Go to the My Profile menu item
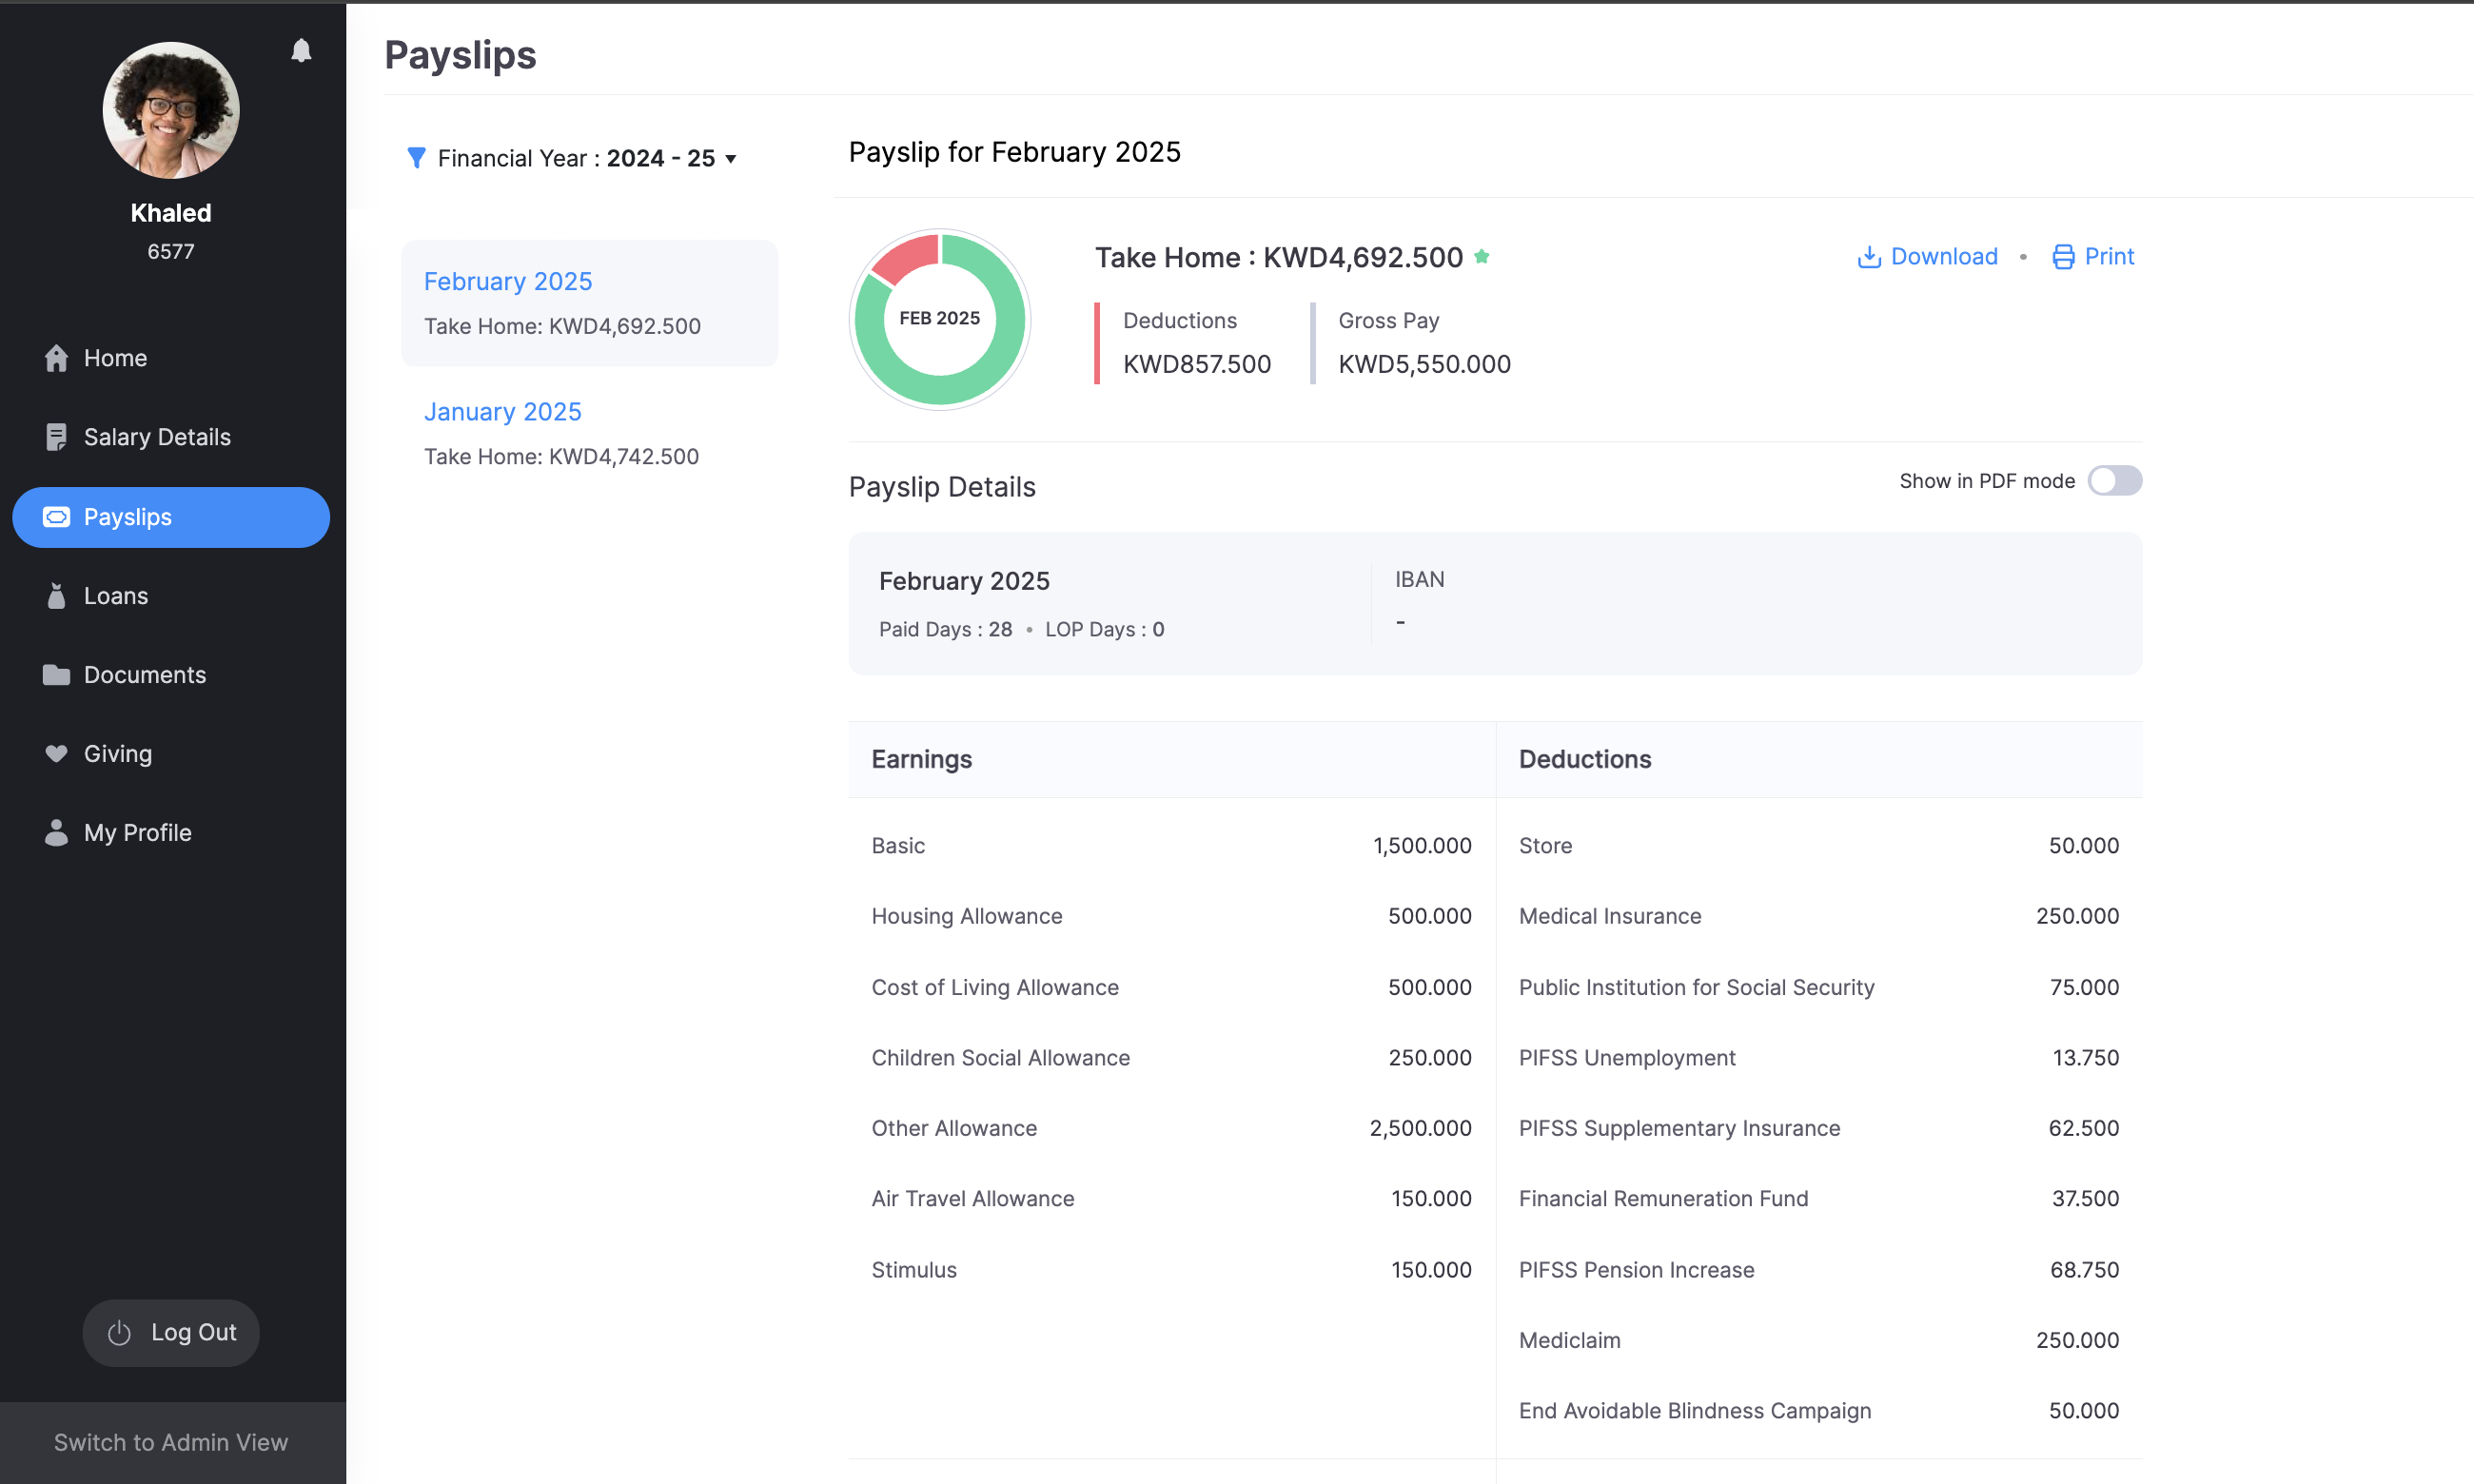This screenshot has width=2474, height=1484. [137, 833]
